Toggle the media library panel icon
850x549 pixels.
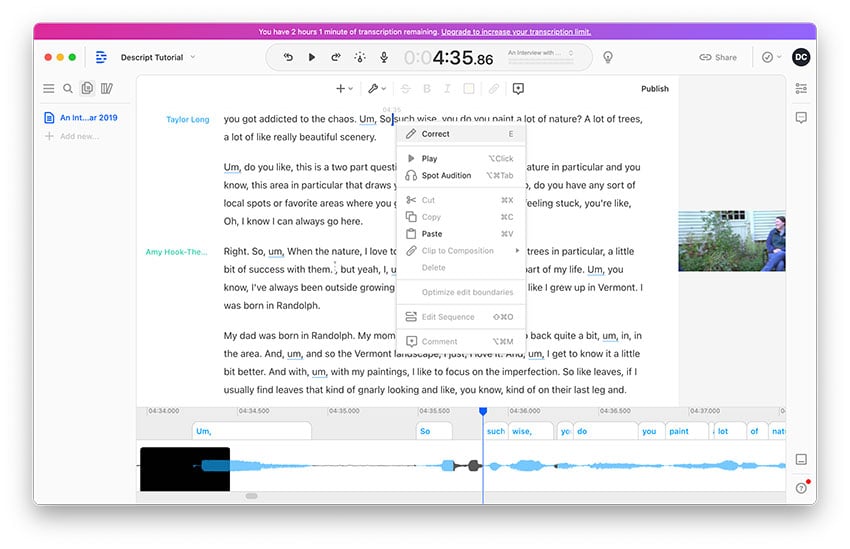point(107,88)
